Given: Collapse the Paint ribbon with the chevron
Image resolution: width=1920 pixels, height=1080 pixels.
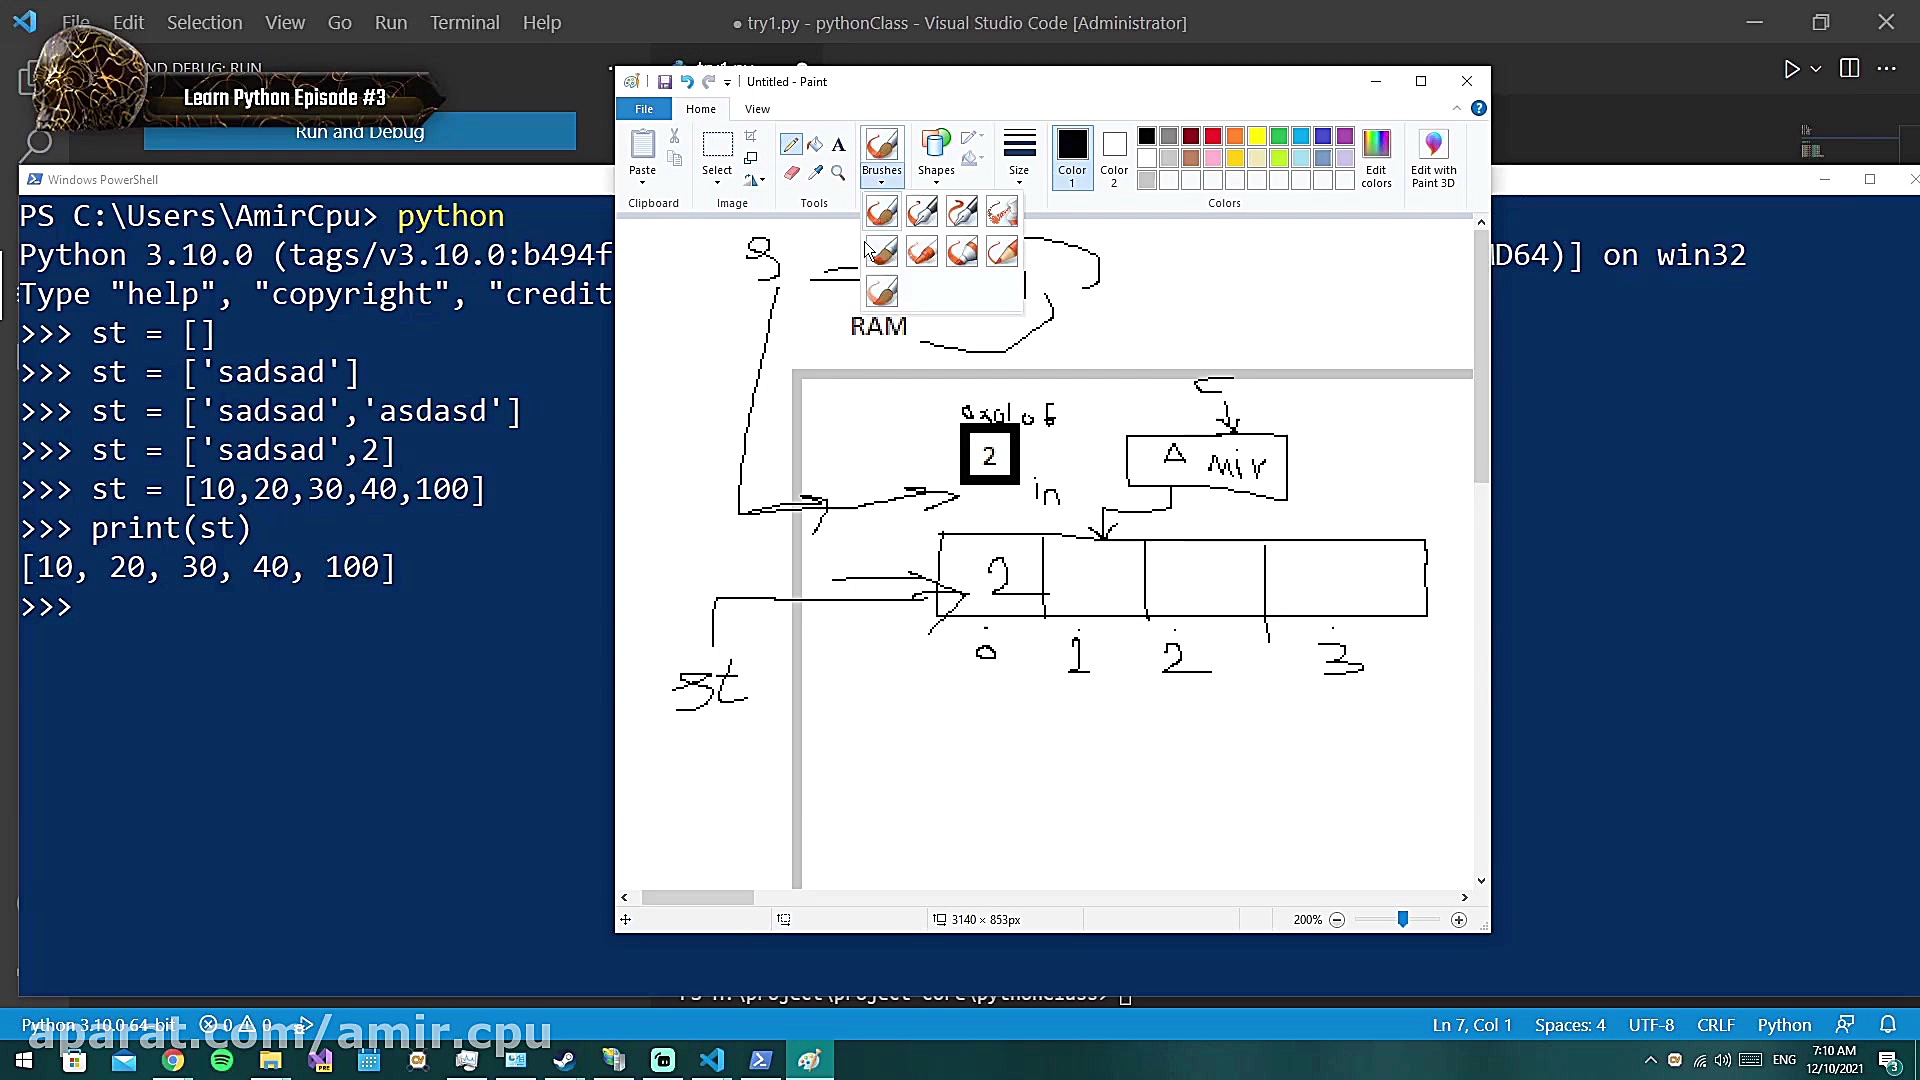Looking at the screenshot, I should point(1456,108).
